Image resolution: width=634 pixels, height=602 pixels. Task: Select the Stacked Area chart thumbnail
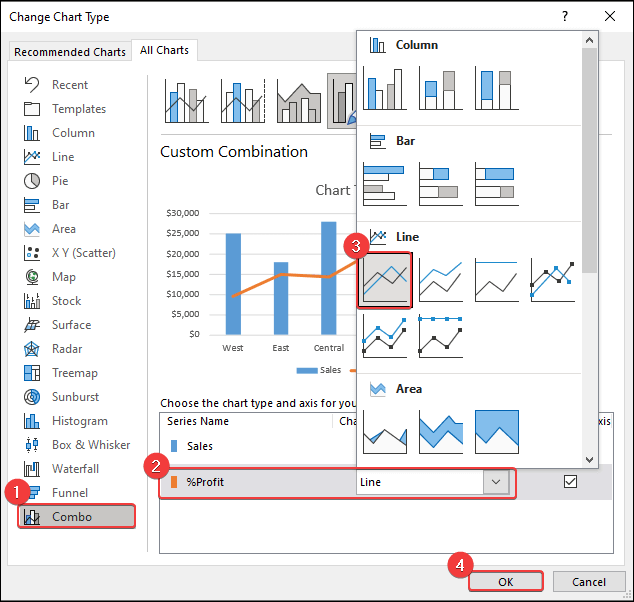(x=441, y=432)
